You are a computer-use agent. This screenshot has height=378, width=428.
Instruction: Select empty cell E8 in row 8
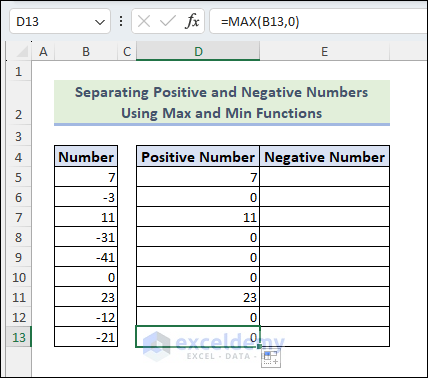click(324, 237)
